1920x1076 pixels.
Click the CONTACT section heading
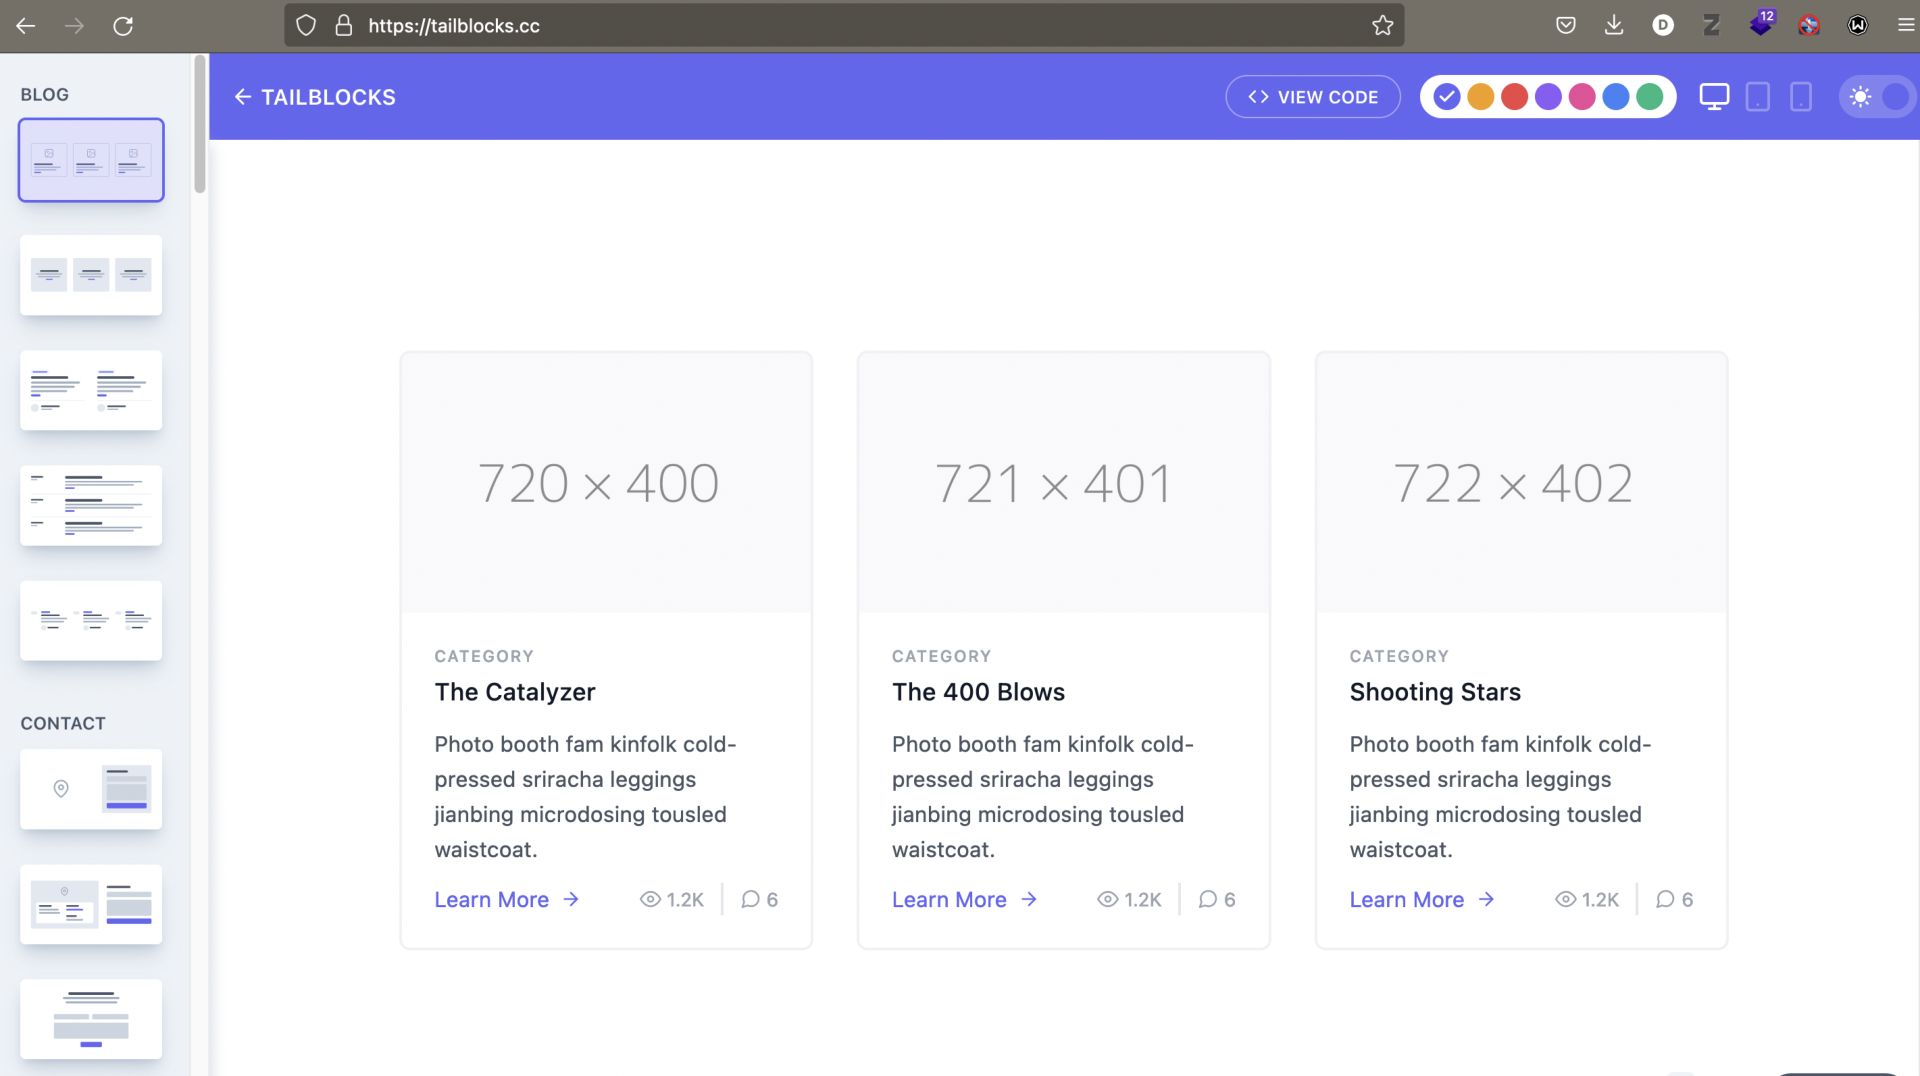click(63, 723)
